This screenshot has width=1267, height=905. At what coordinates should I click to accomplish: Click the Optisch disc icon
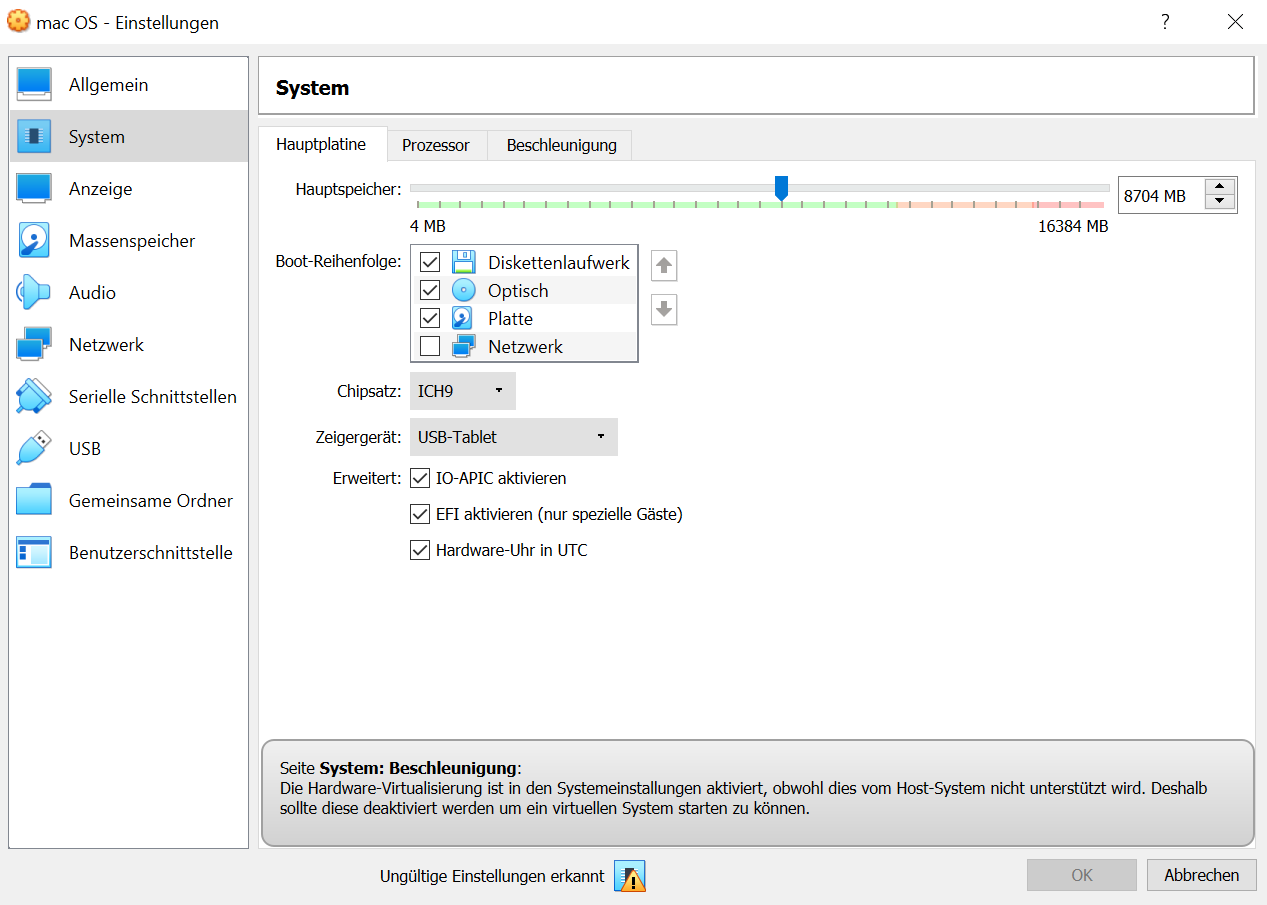click(463, 291)
